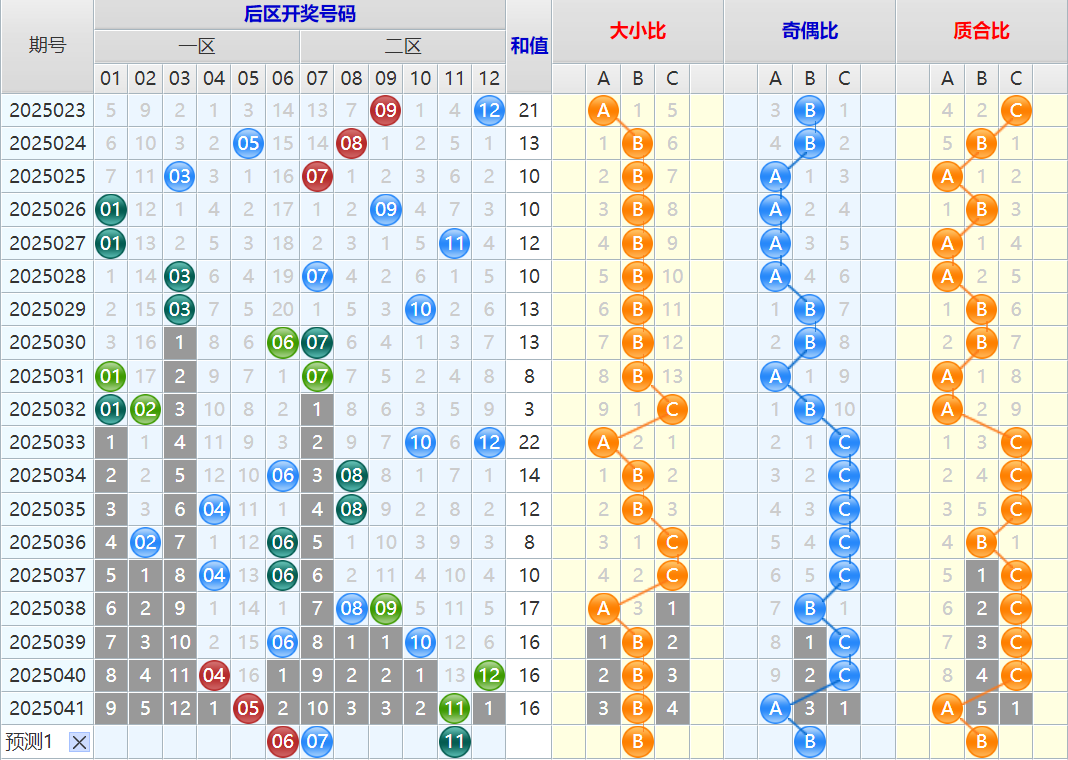
Task: Click the 奇偶比 header
Action: [x=809, y=31]
